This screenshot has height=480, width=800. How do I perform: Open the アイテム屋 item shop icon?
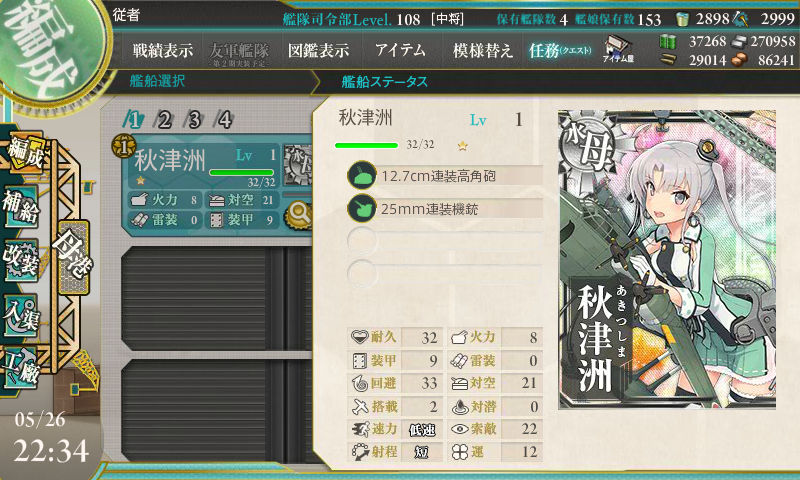(x=617, y=49)
